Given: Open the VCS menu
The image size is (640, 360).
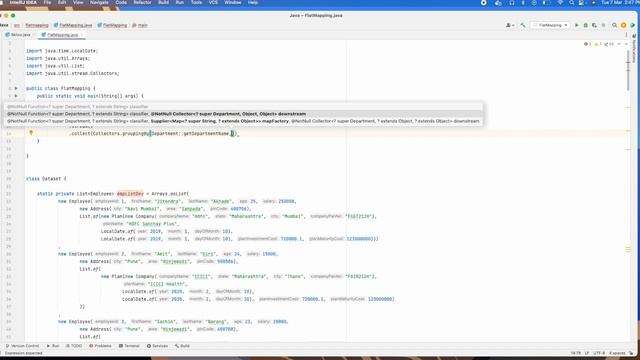Looking at the screenshot, I should coord(213,2).
